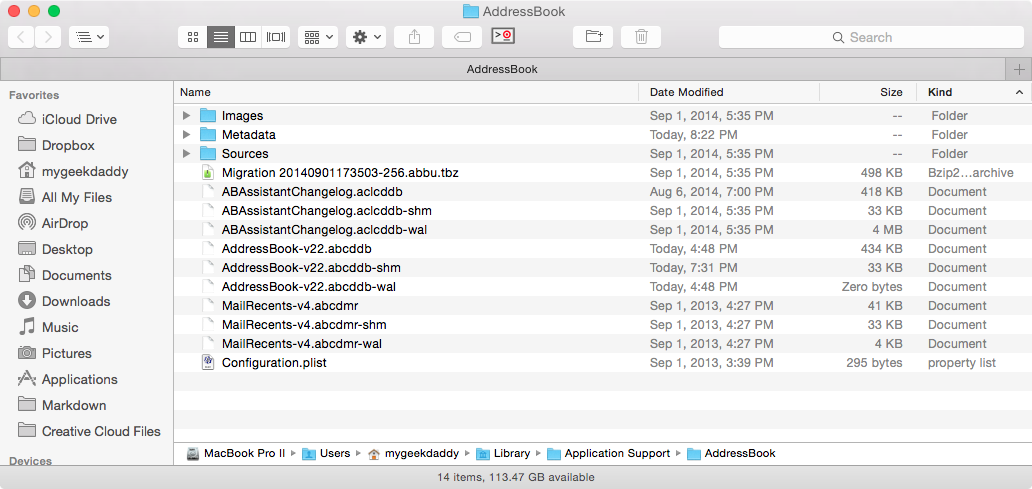Open Downloads in the sidebar
Screen dimensions: 1032x489
click(76, 301)
